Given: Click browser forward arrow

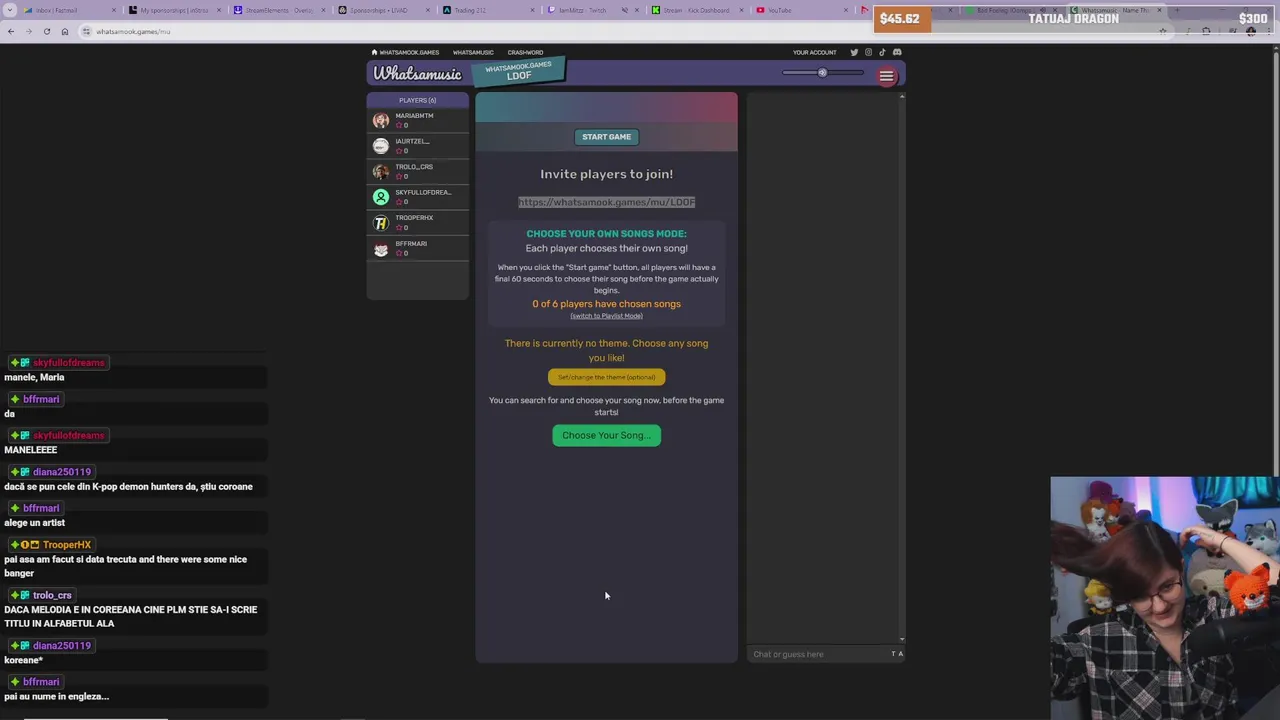Looking at the screenshot, I should 29,31.
